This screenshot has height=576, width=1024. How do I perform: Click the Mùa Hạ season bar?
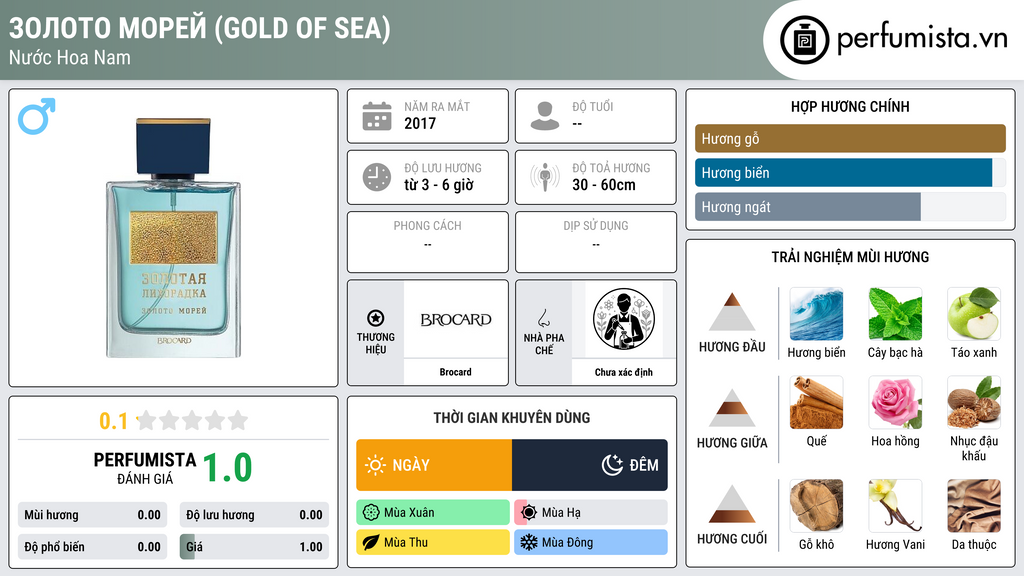[x=591, y=513]
